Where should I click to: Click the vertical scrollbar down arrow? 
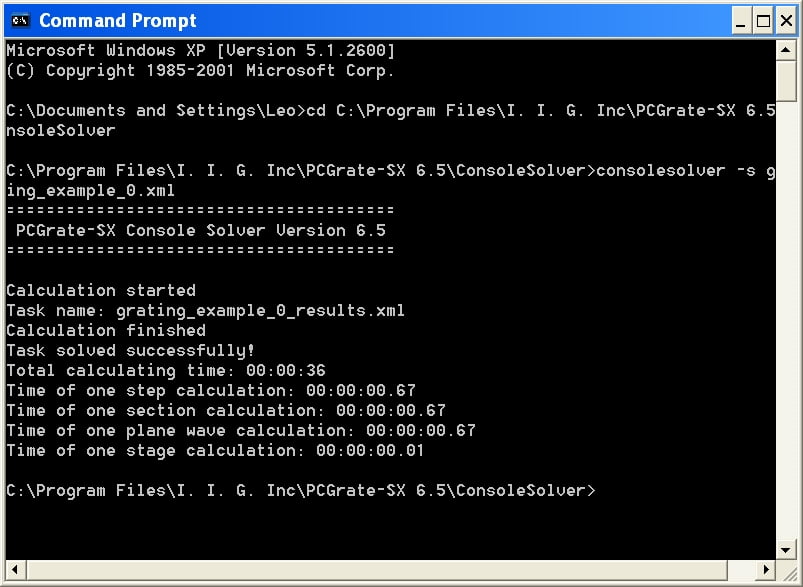point(786,550)
